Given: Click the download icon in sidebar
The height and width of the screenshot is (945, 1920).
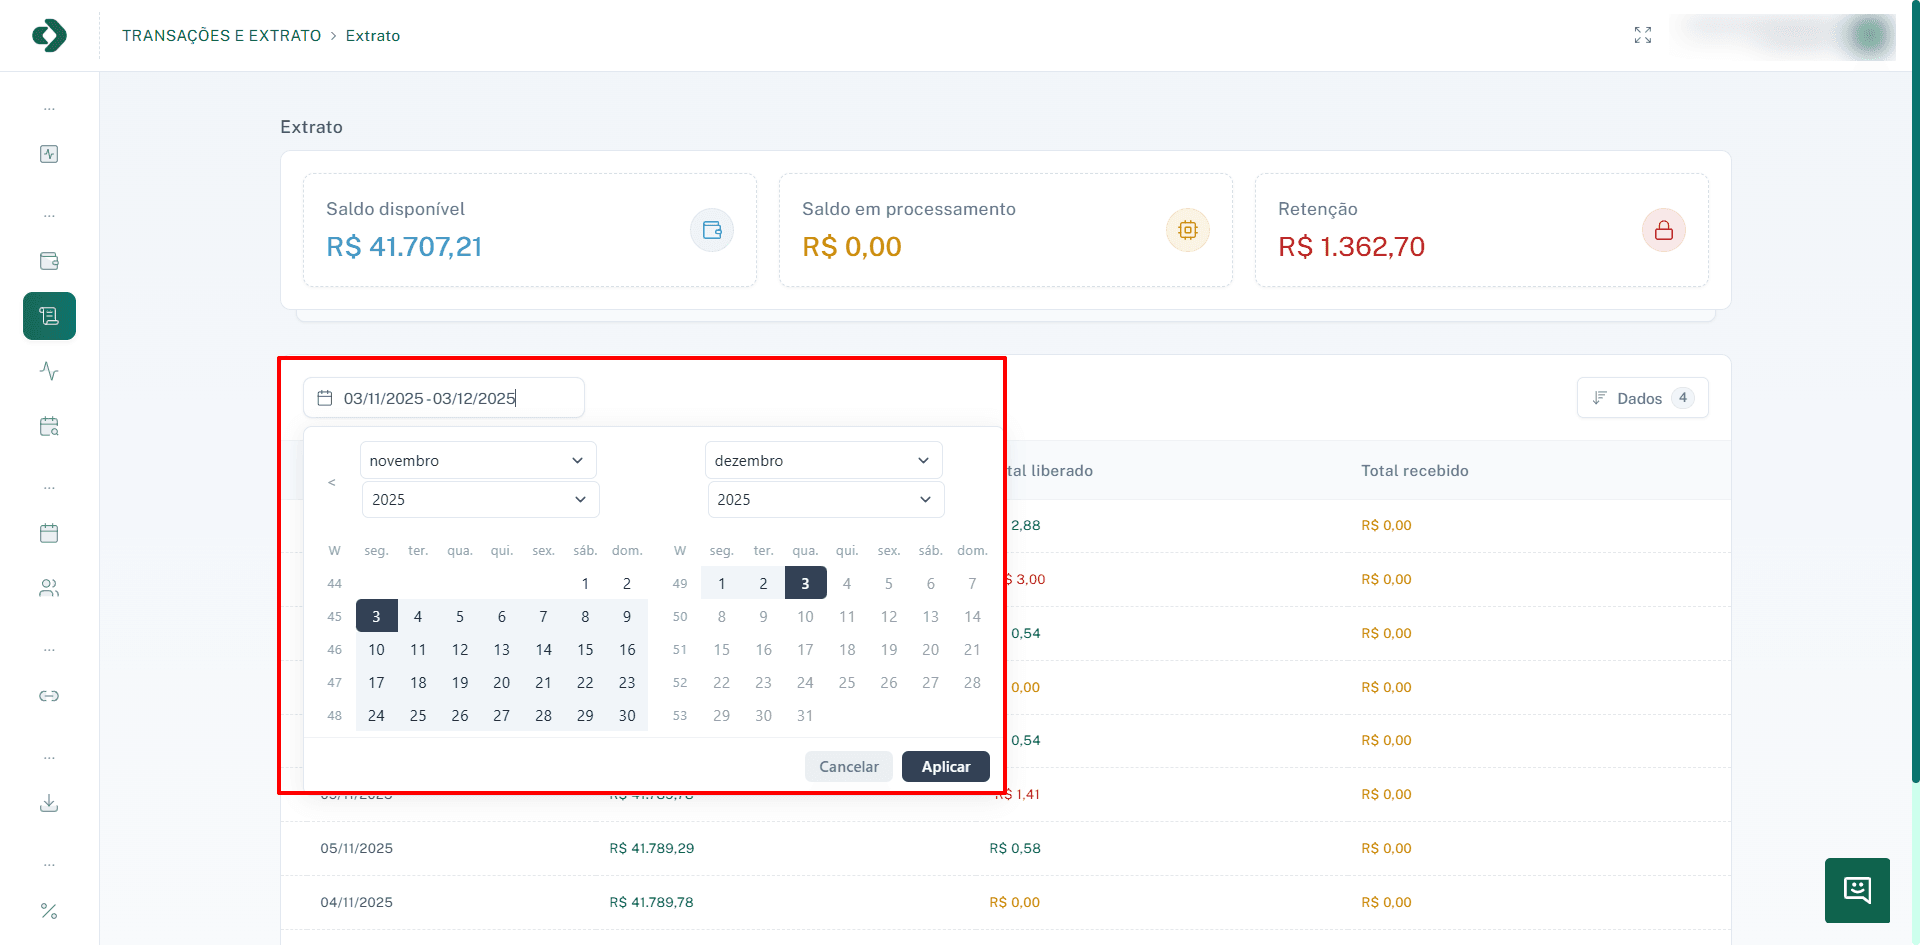Looking at the screenshot, I should (x=49, y=803).
